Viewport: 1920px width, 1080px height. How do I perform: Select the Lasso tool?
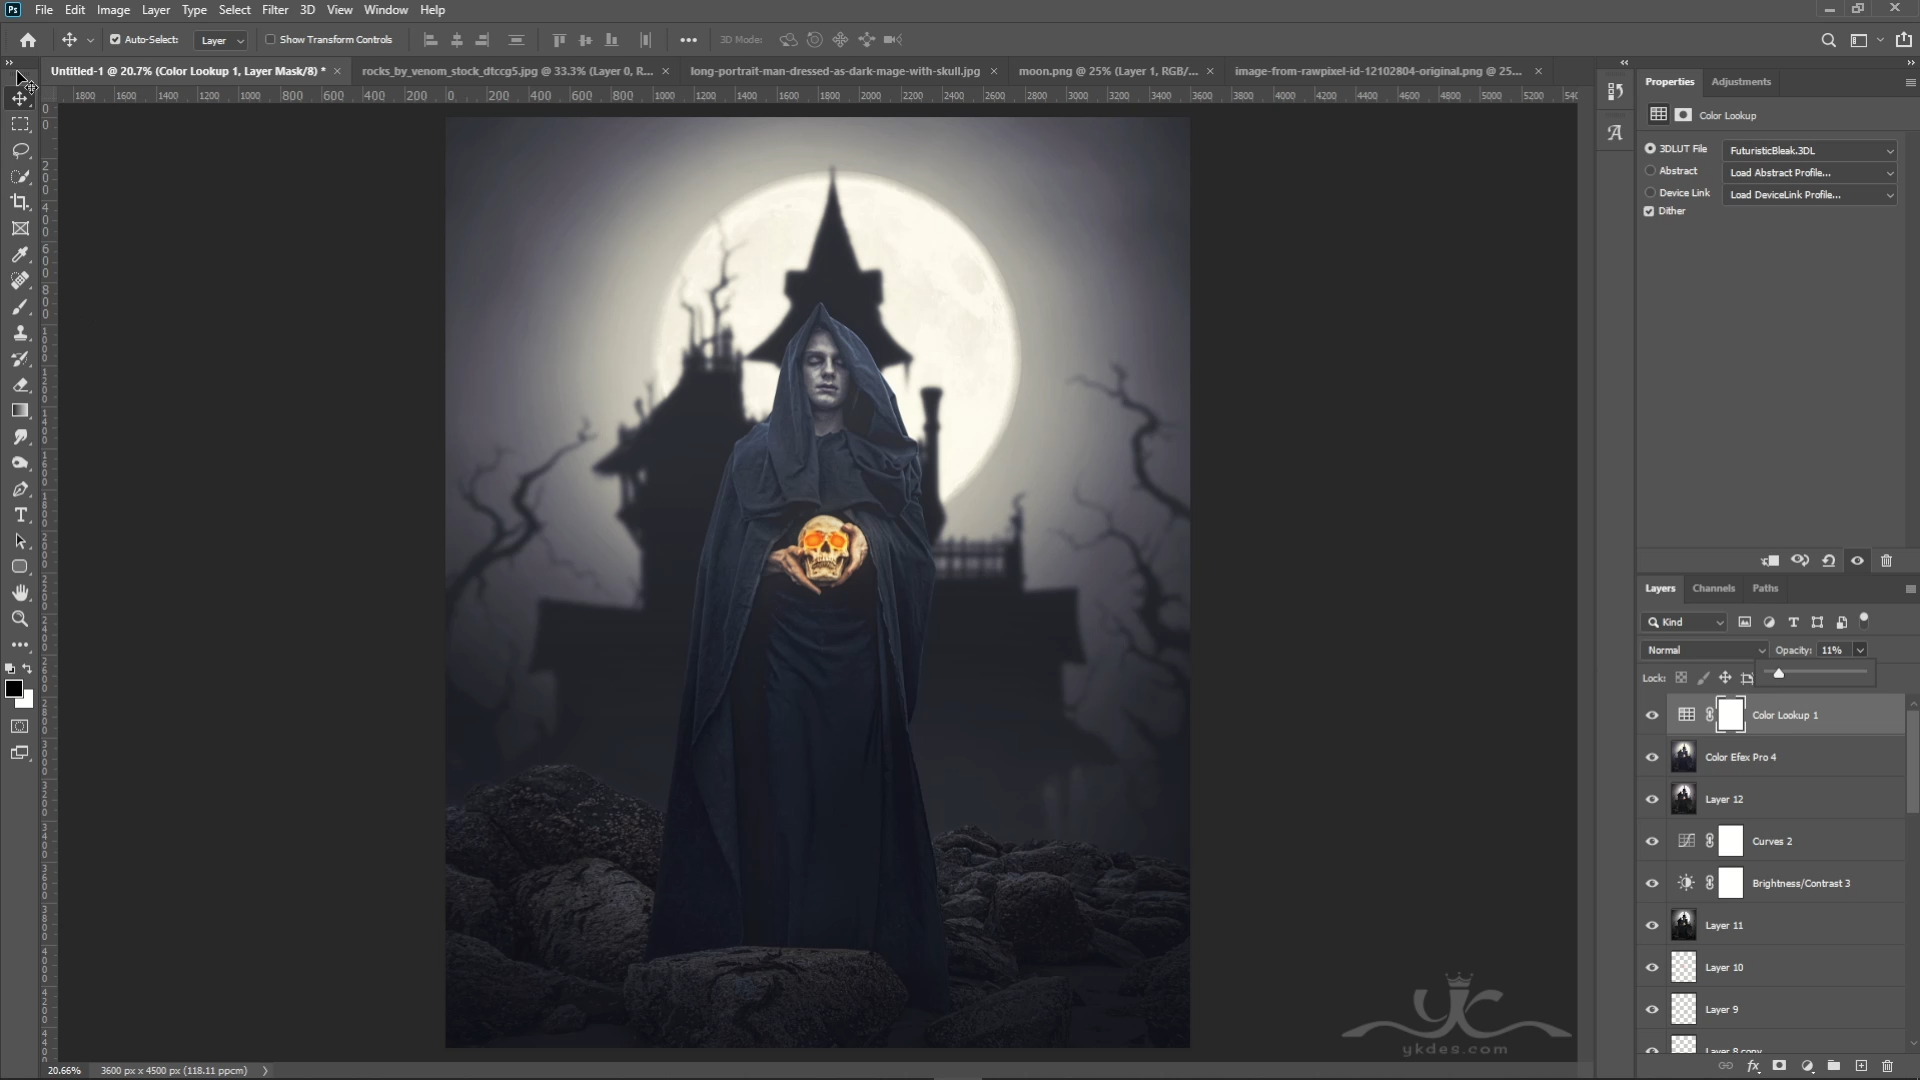click(20, 150)
